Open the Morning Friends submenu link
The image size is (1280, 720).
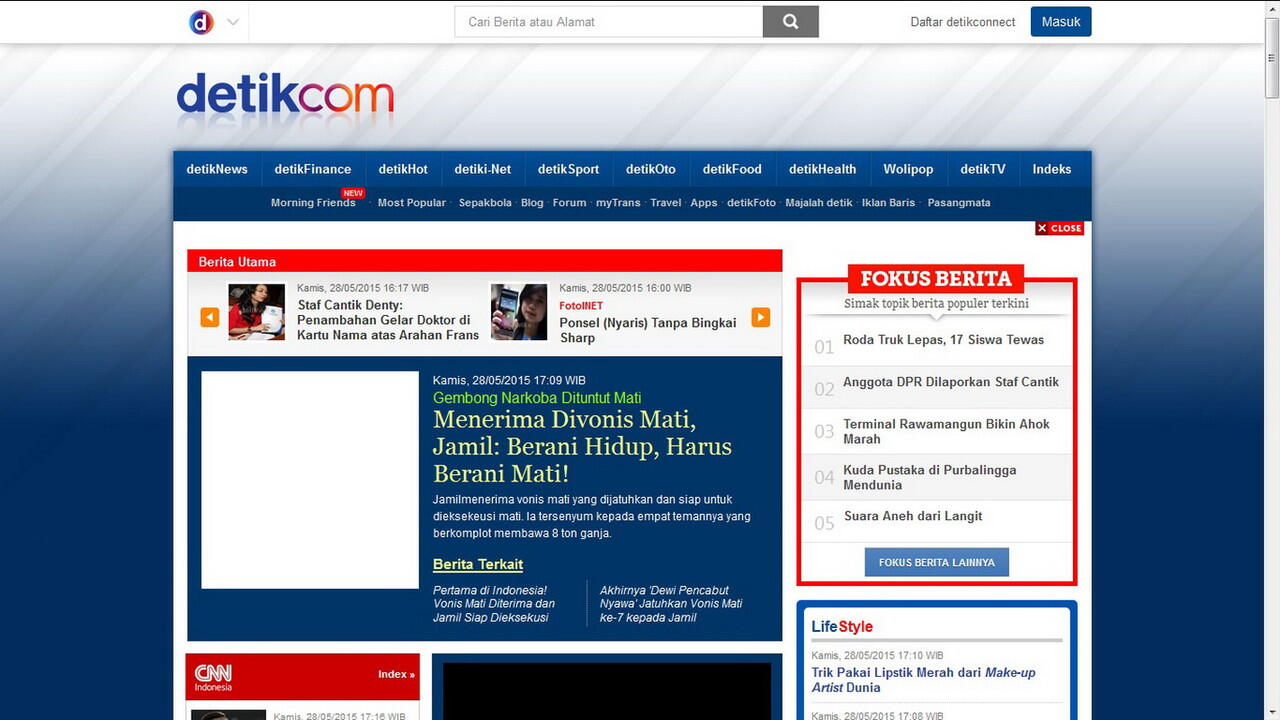coord(313,203)
